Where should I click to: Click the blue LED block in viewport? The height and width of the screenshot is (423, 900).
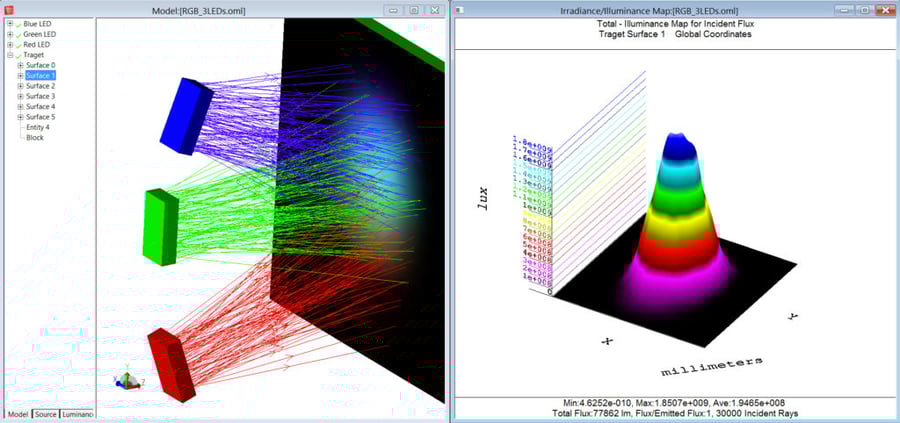[186, 114]
